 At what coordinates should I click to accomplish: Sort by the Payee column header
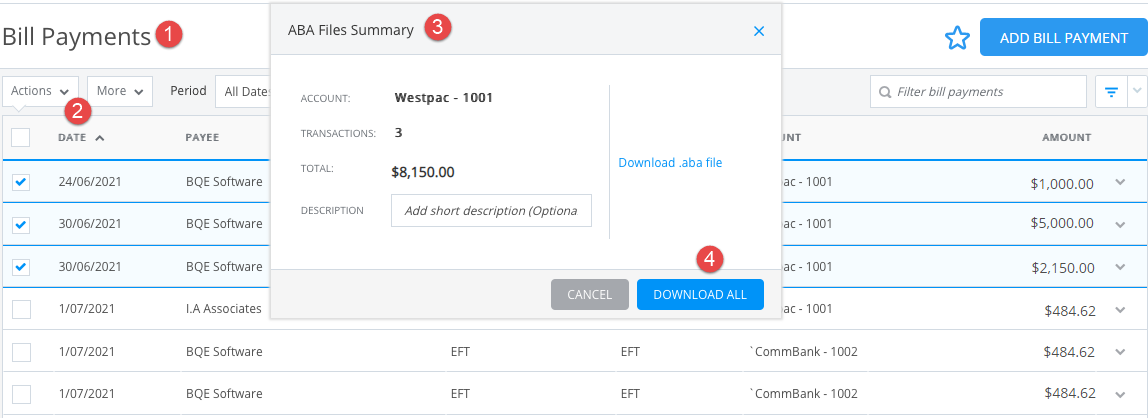[202, 137]
